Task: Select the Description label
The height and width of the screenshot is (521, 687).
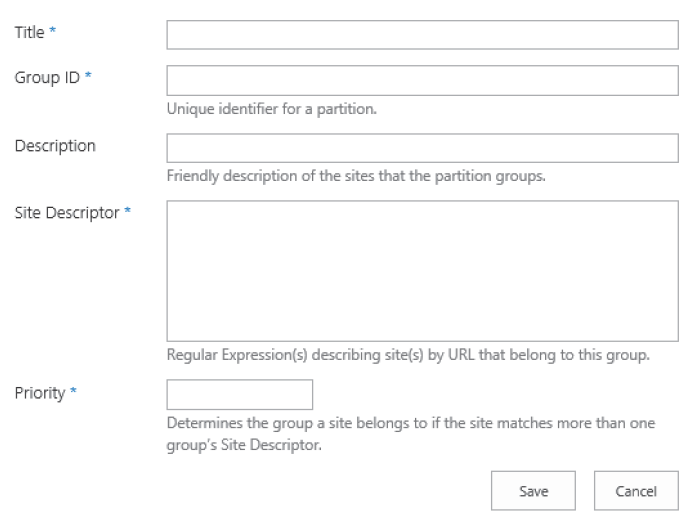Action: click(55, 146)
